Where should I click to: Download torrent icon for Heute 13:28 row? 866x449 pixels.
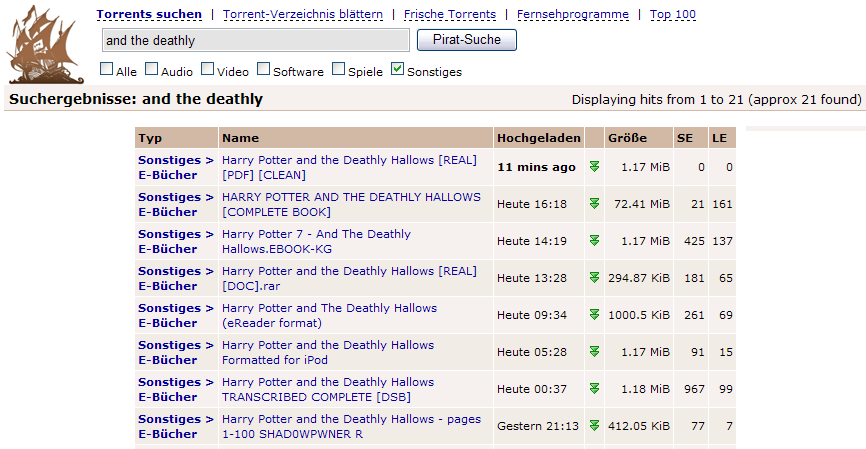[x=594, y=278]
